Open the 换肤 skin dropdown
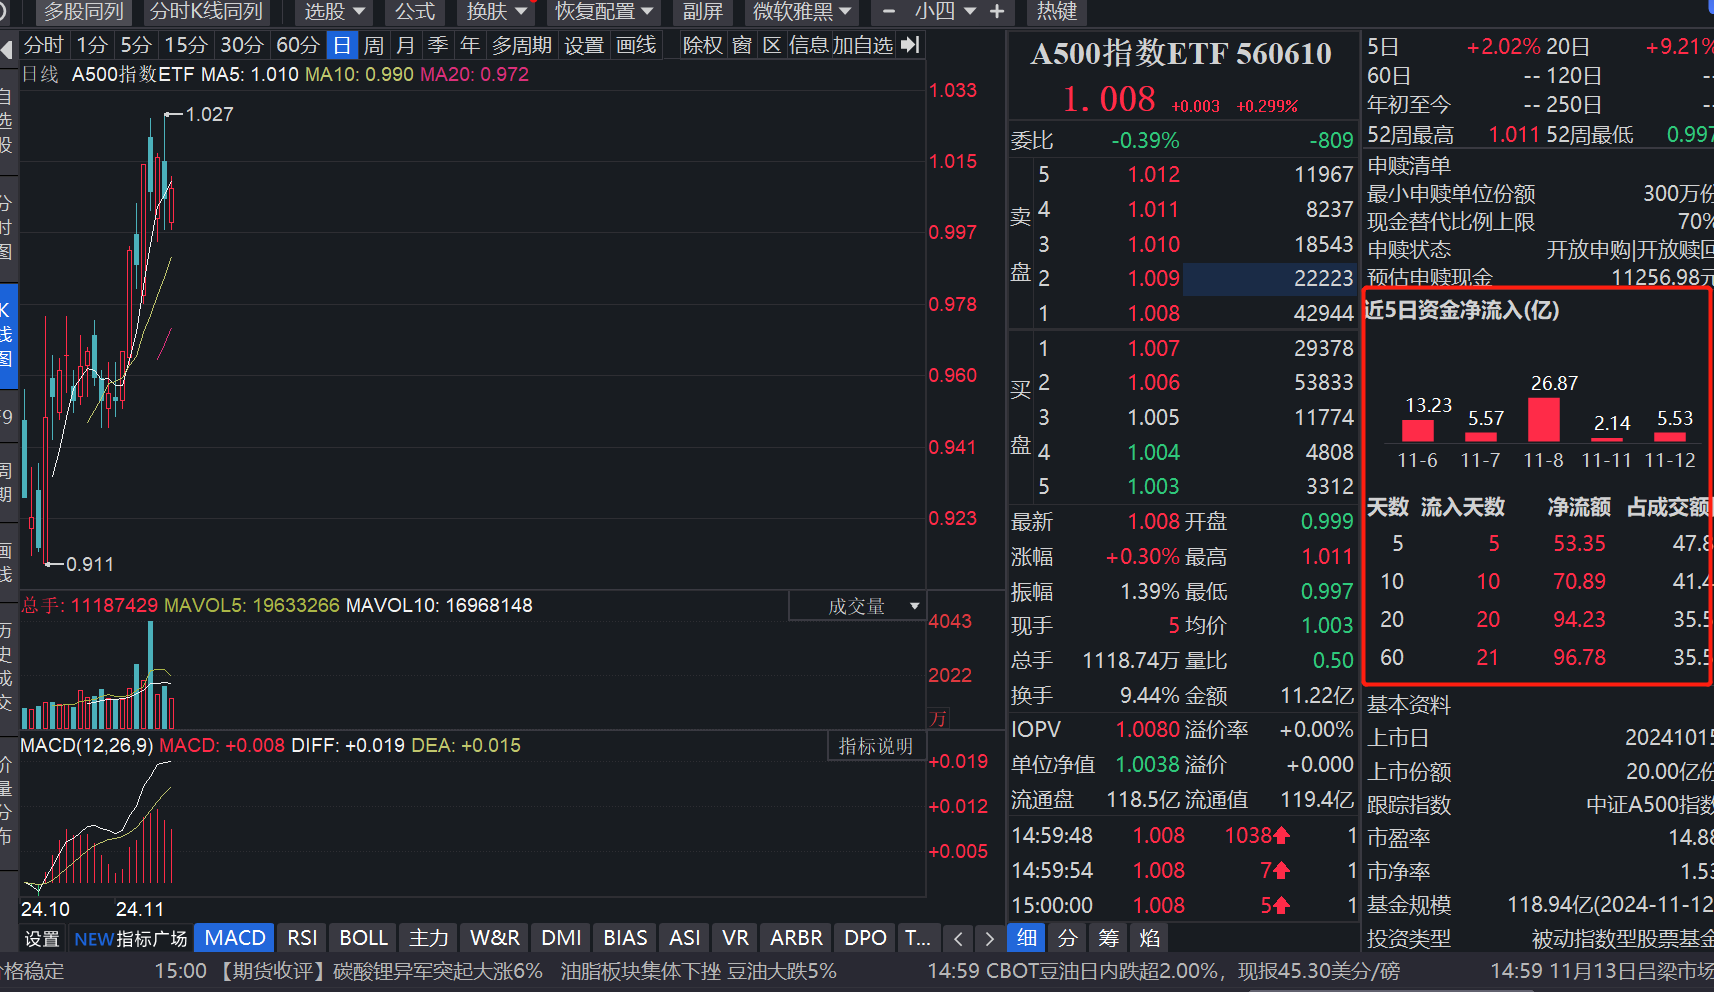The height and width of the screenshot is (992, 1714). 494,12
